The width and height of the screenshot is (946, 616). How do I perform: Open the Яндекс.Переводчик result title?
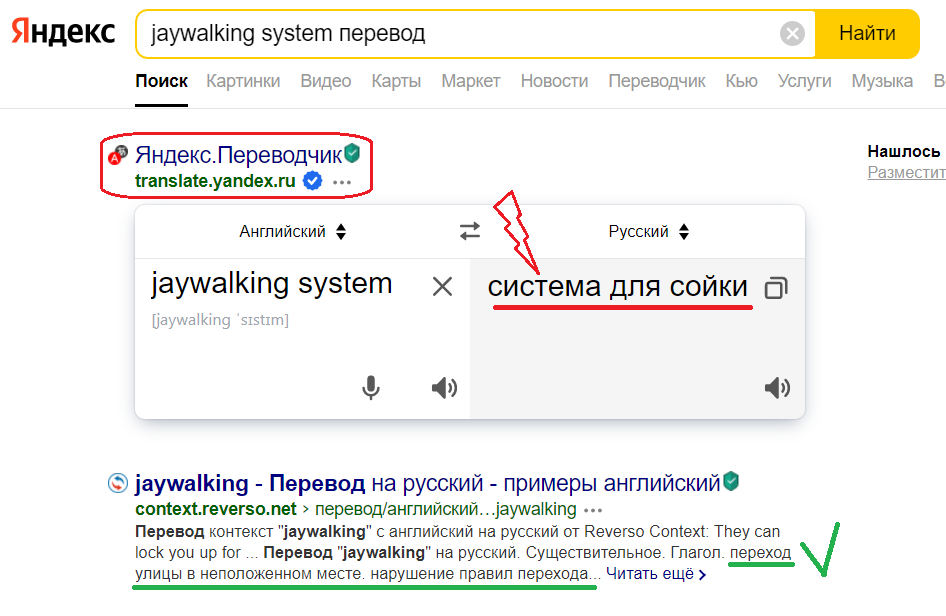pos(238,155)
